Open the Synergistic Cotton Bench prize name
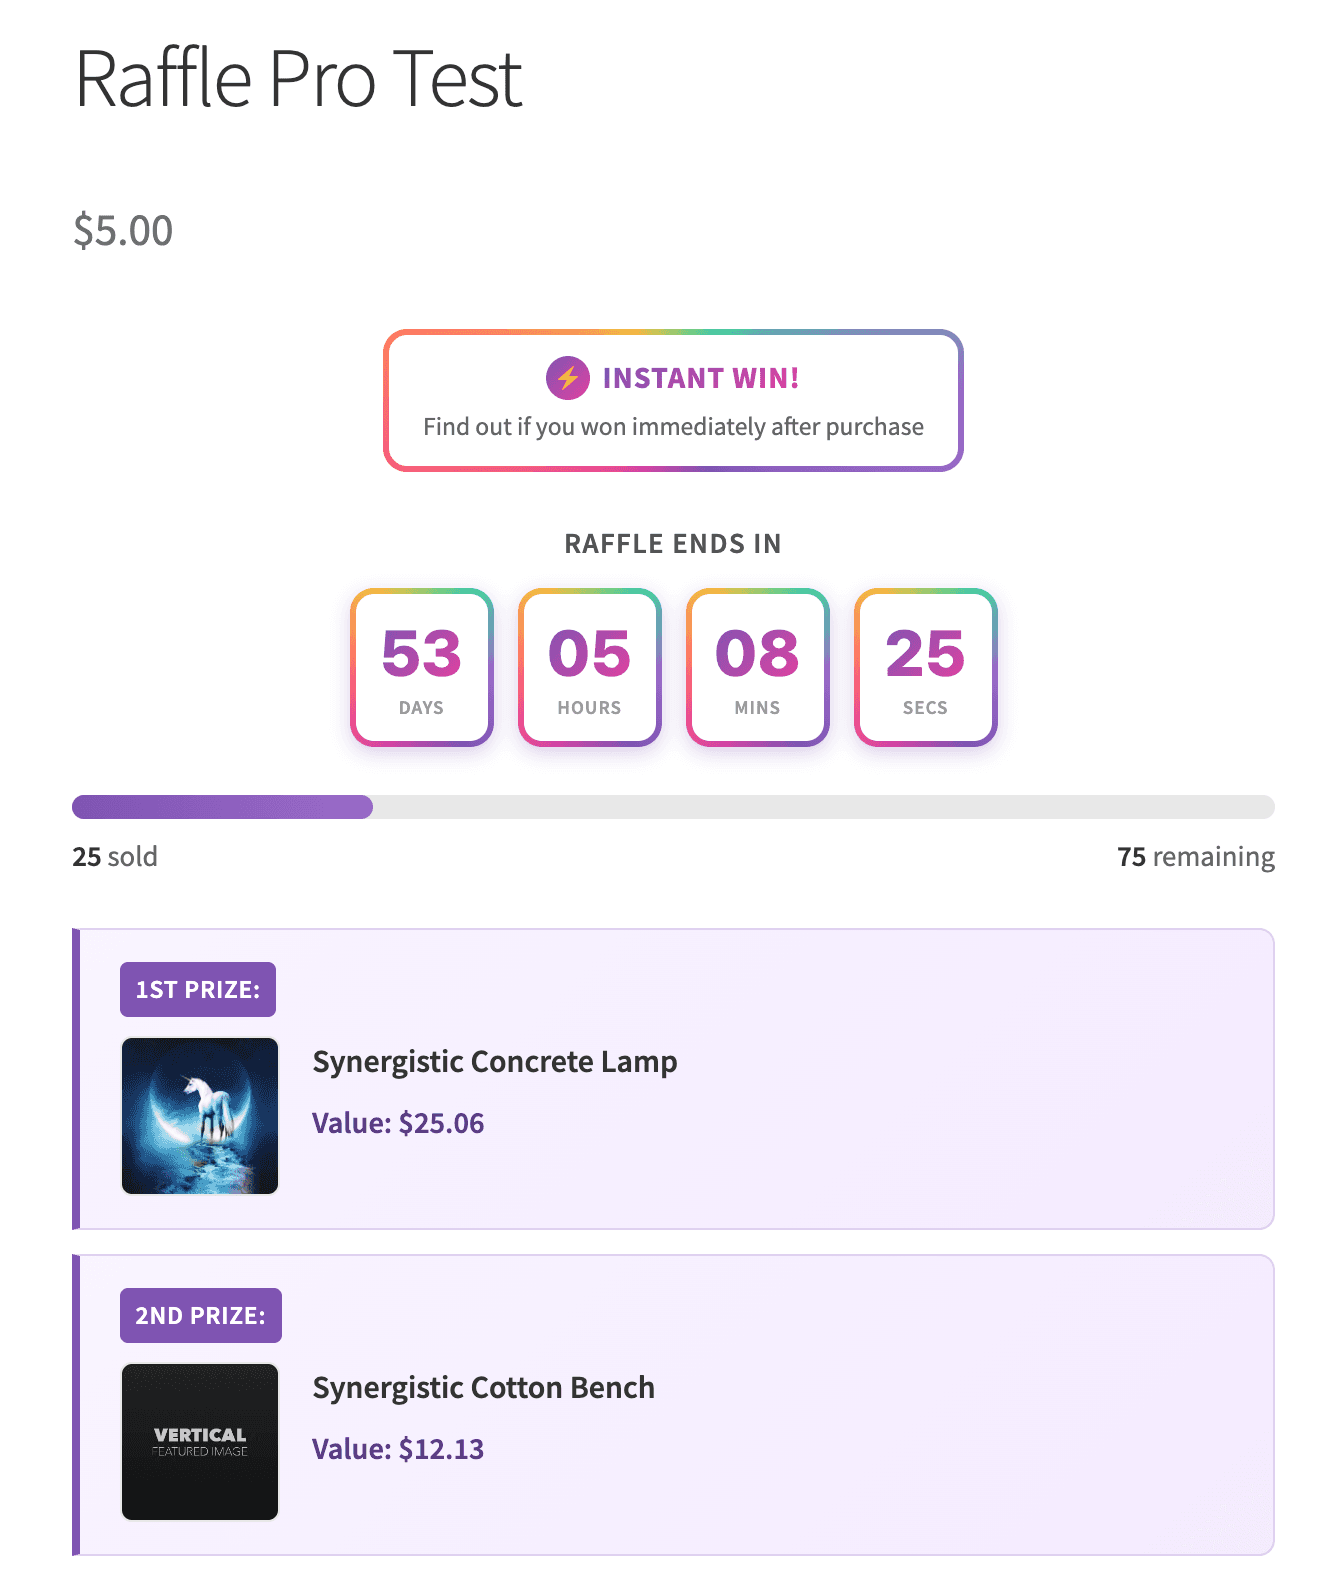This screenshot has height=1590, width=1324. [x=483, y=1388]
